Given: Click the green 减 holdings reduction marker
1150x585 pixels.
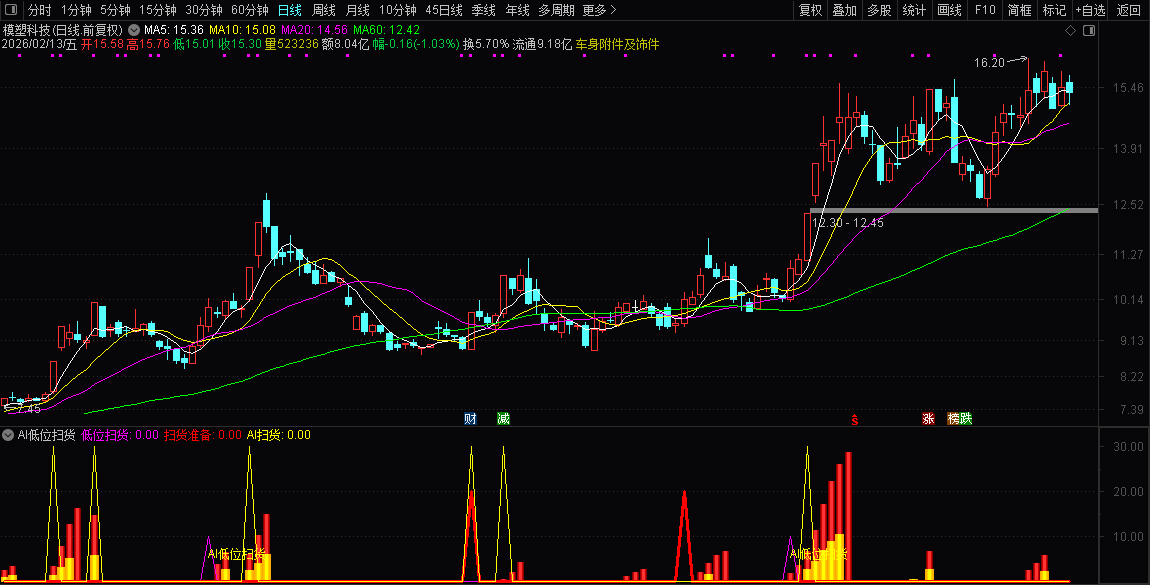Looking at the screenshot, I should 503,418.
